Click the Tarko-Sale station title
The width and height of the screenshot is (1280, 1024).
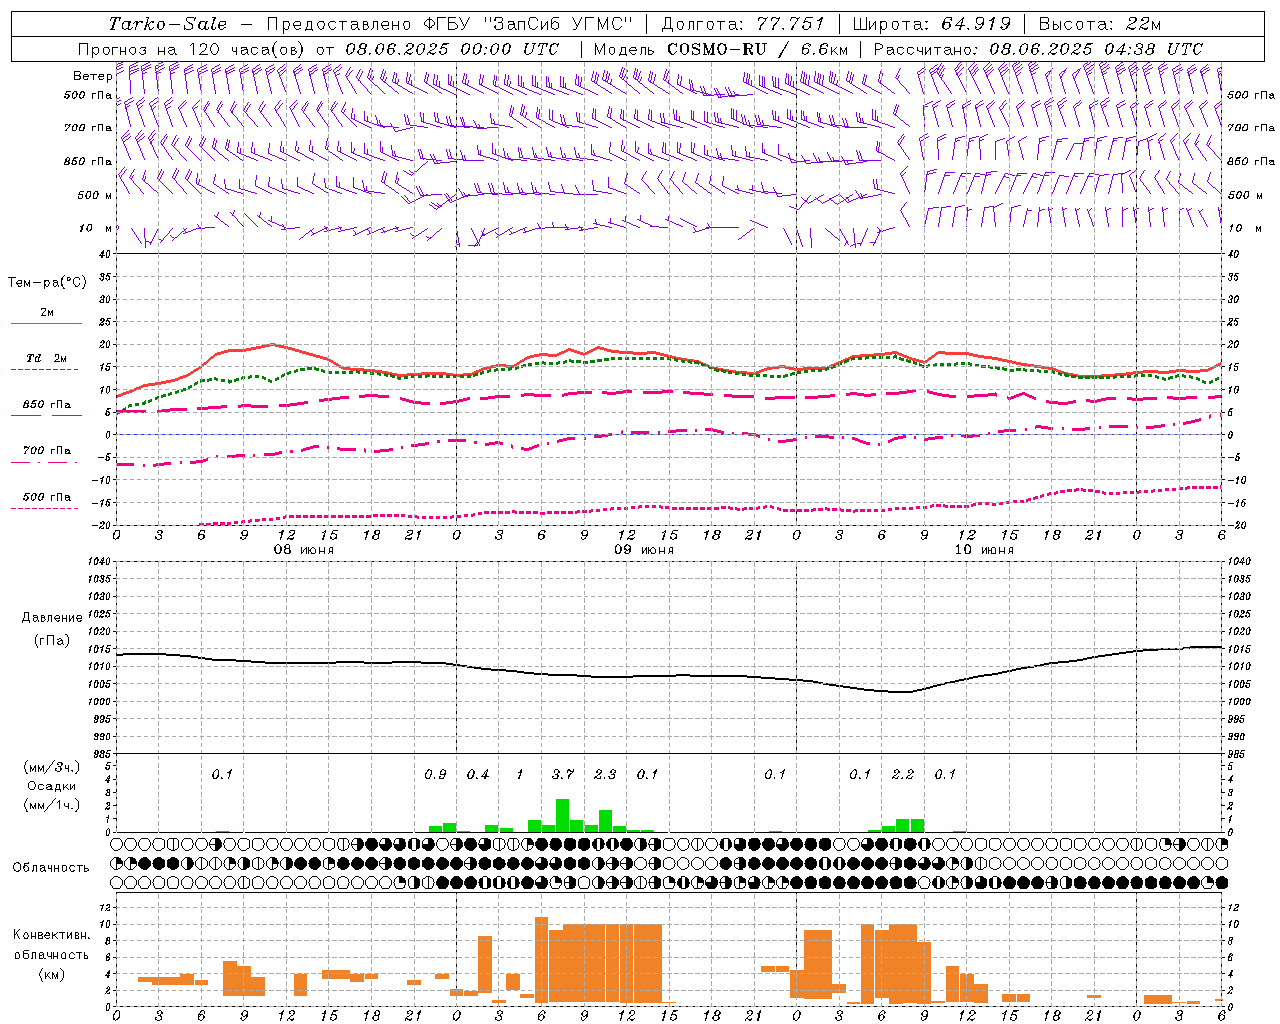(168, 24)
